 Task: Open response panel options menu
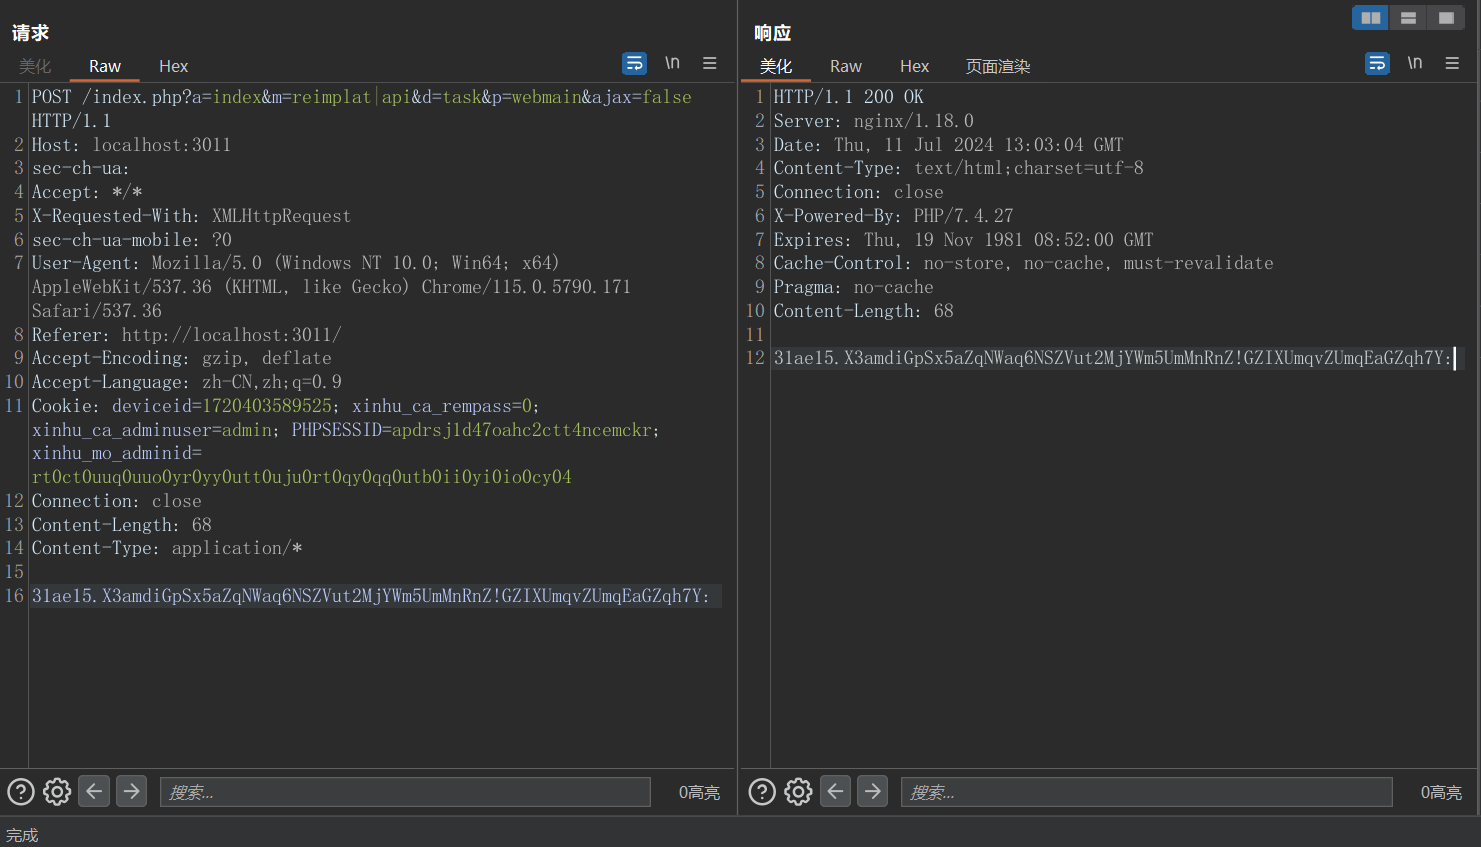coord(1452,64)
